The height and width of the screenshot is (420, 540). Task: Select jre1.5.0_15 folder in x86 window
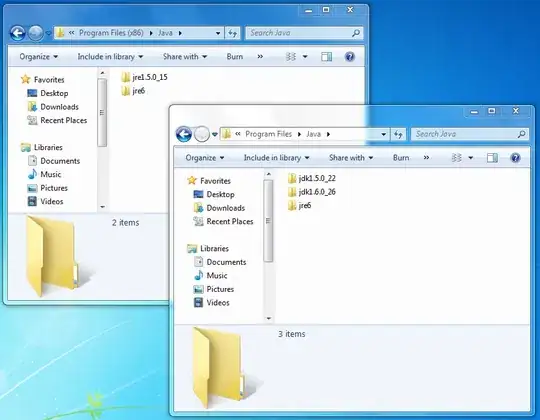tap(145, 77)
